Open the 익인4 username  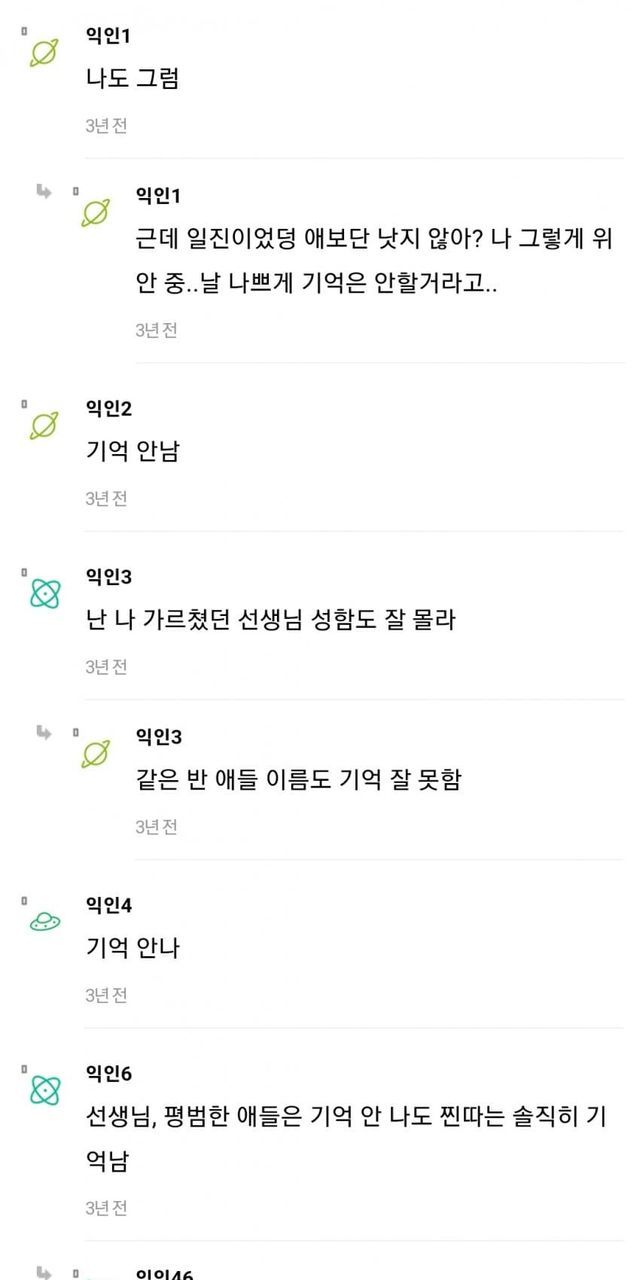[x=109, y=905]
